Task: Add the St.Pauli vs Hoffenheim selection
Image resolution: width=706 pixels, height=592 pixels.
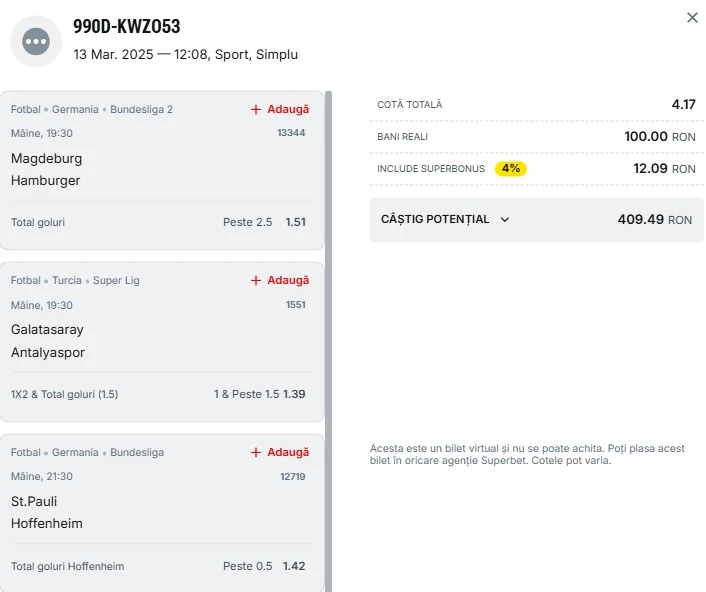Action: [x=280, y=452]
